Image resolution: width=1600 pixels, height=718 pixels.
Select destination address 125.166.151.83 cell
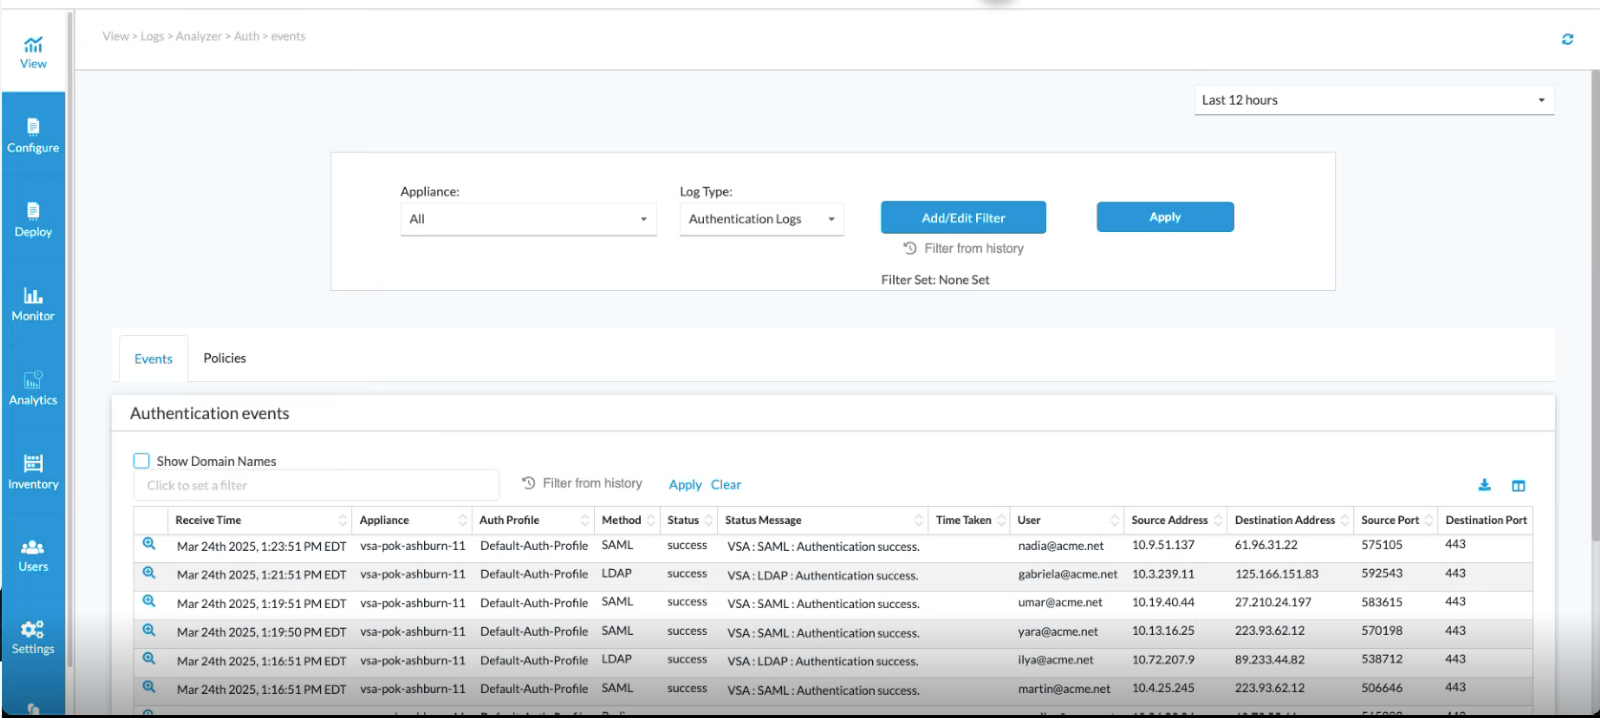click(x=1276, y=574)
